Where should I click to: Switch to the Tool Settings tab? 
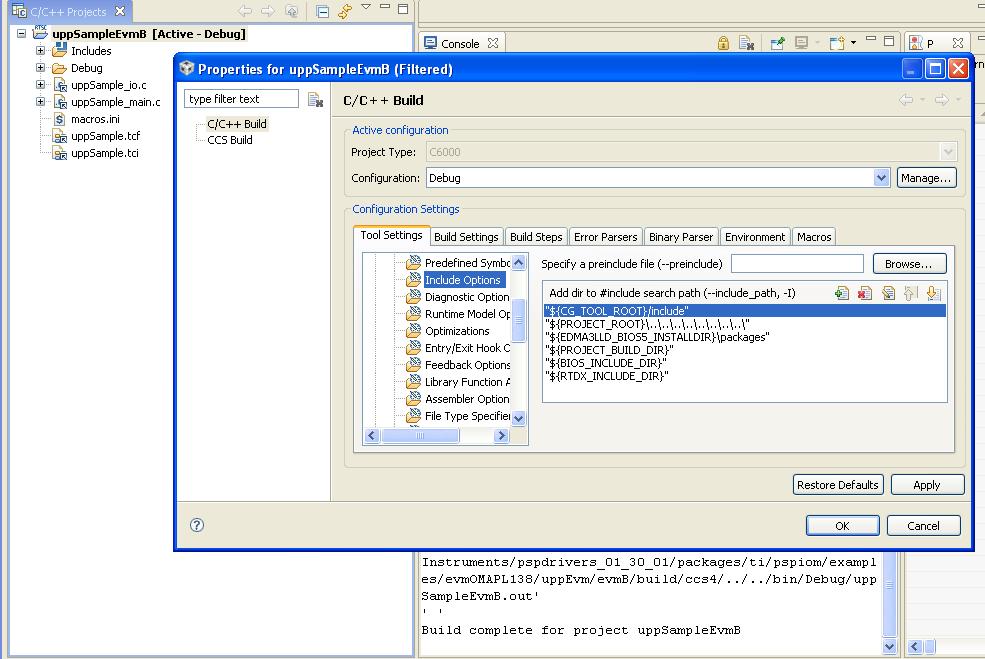click(391, 235)
